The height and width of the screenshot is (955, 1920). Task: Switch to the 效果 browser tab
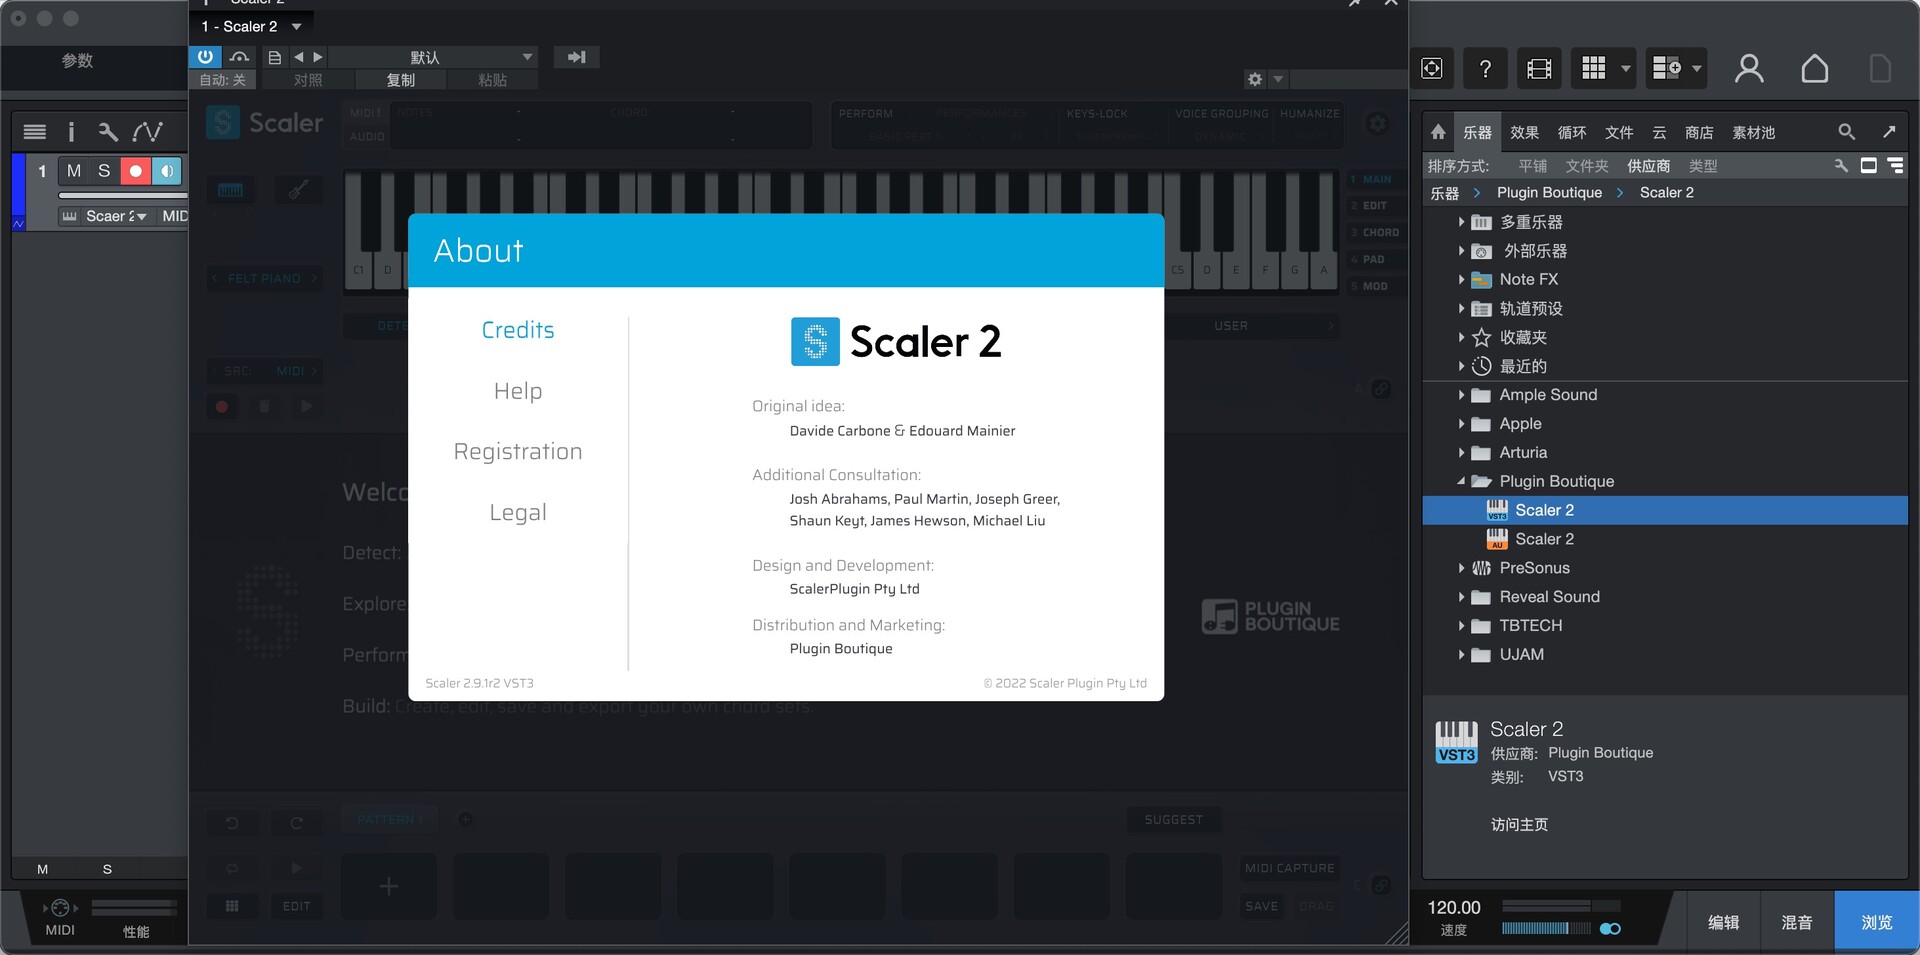pos(1524,132)
